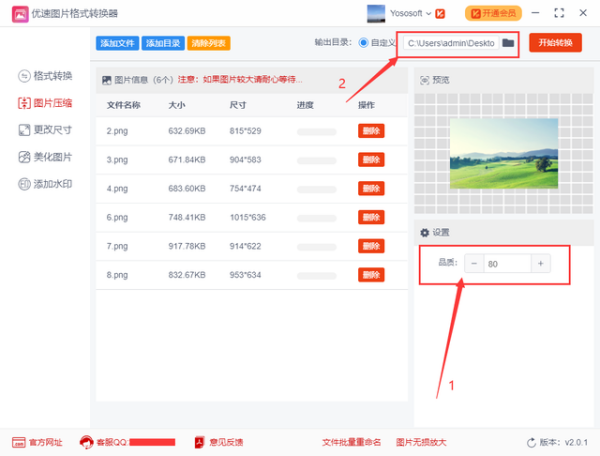
Task: Click the 添加目录 button
Action: (x=163, y=43)
